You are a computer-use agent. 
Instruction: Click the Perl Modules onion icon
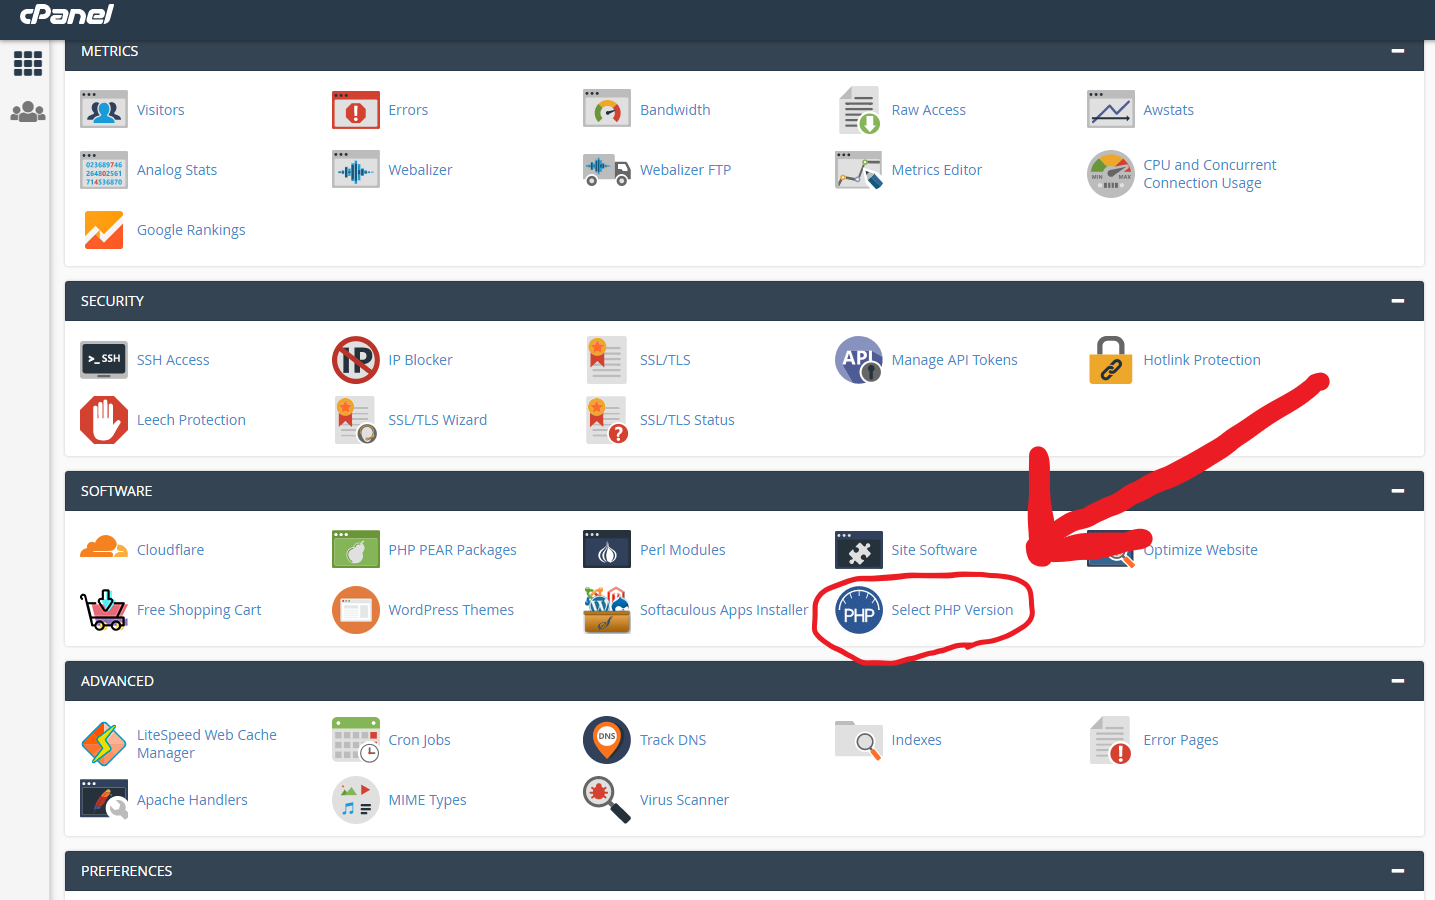coord(607,550)
